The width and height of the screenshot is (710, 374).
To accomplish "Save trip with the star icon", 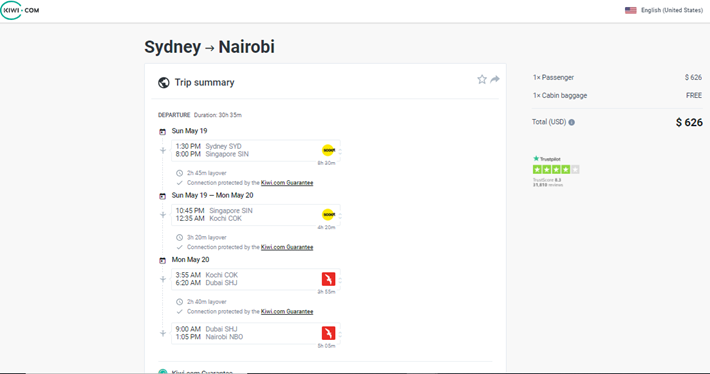I will click(x=482, y=80).
